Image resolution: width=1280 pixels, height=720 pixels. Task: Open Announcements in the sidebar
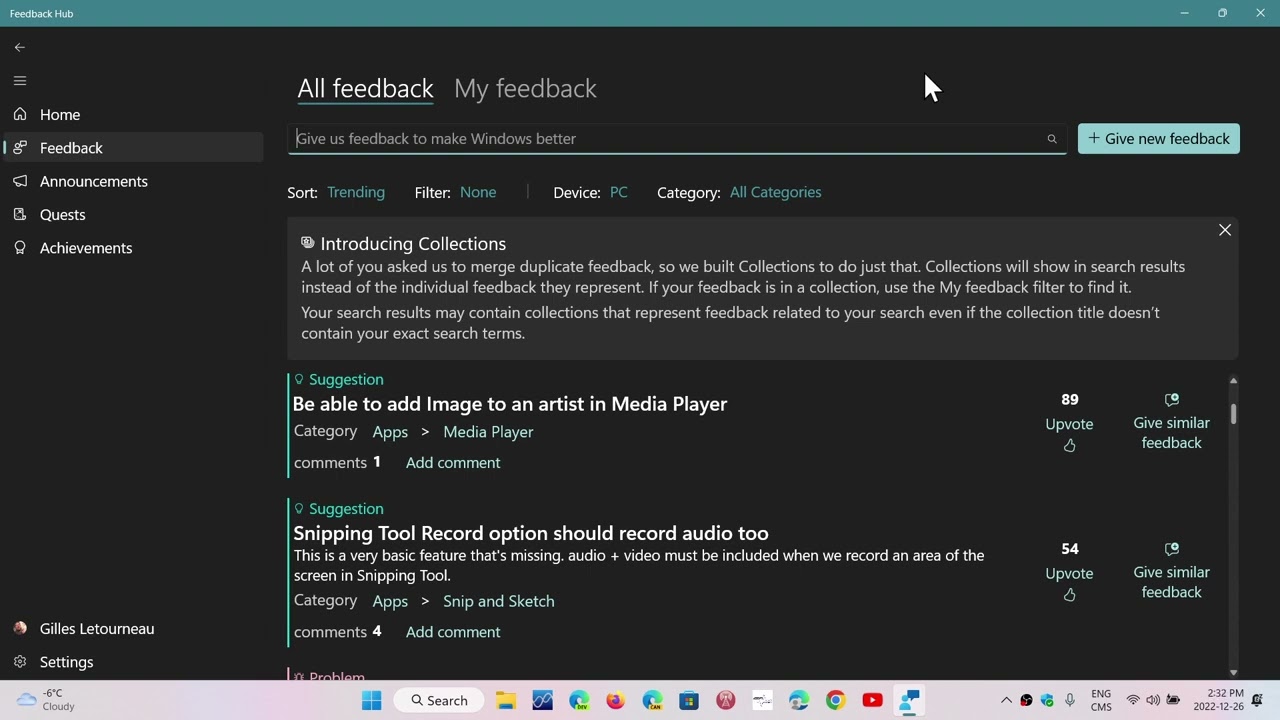(132, 181)
